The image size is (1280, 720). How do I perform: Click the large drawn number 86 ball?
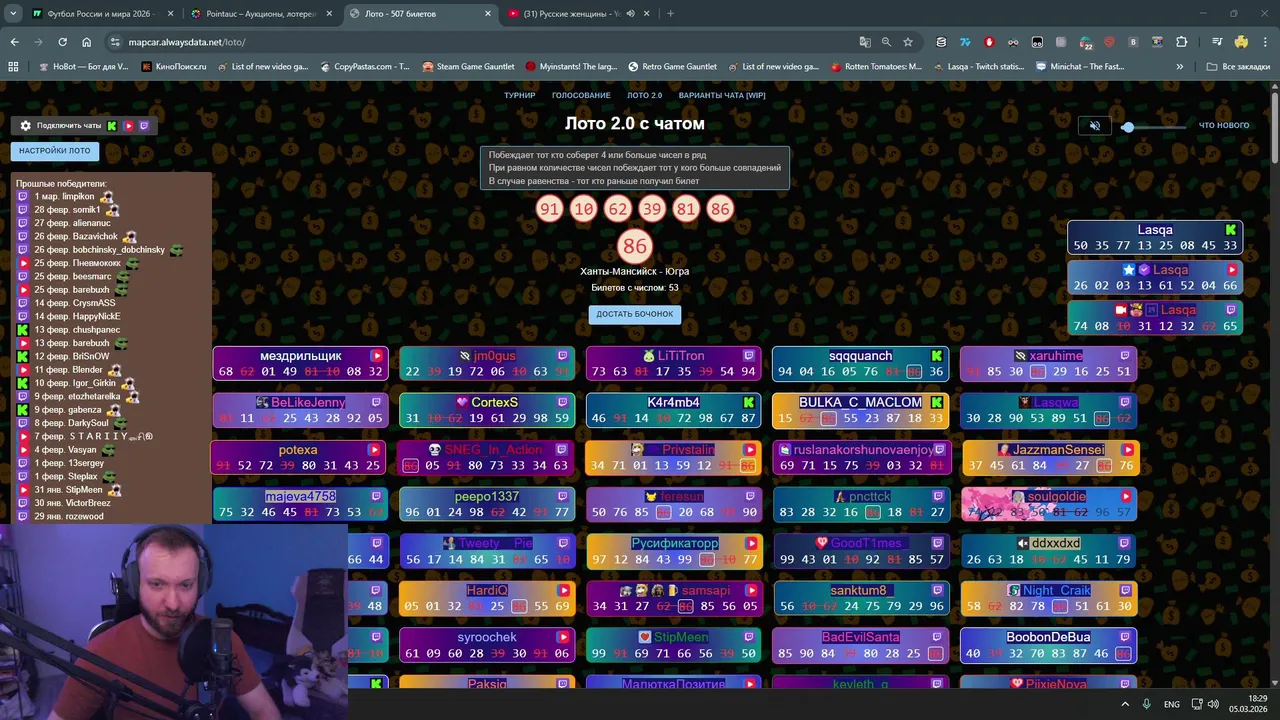point(635,246)
